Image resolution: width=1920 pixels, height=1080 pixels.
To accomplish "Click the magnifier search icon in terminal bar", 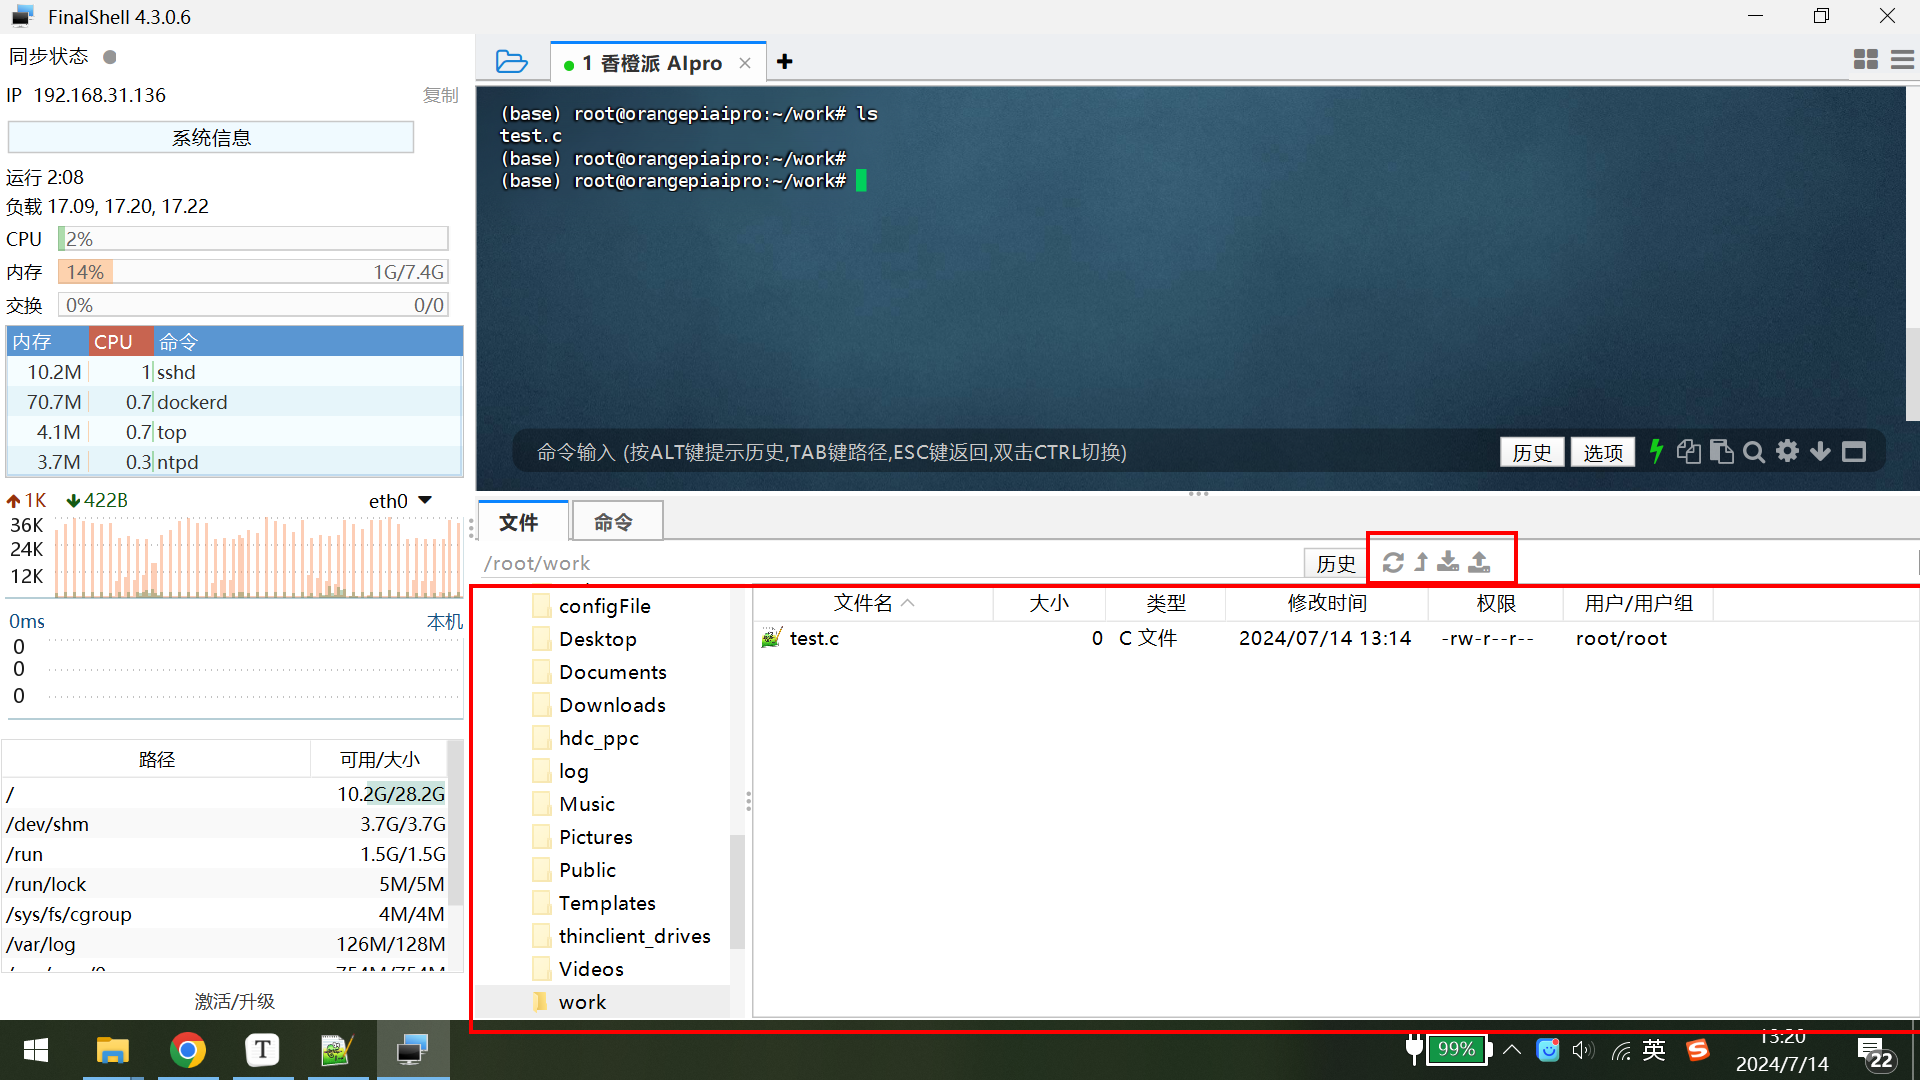I will [1754, 452].
